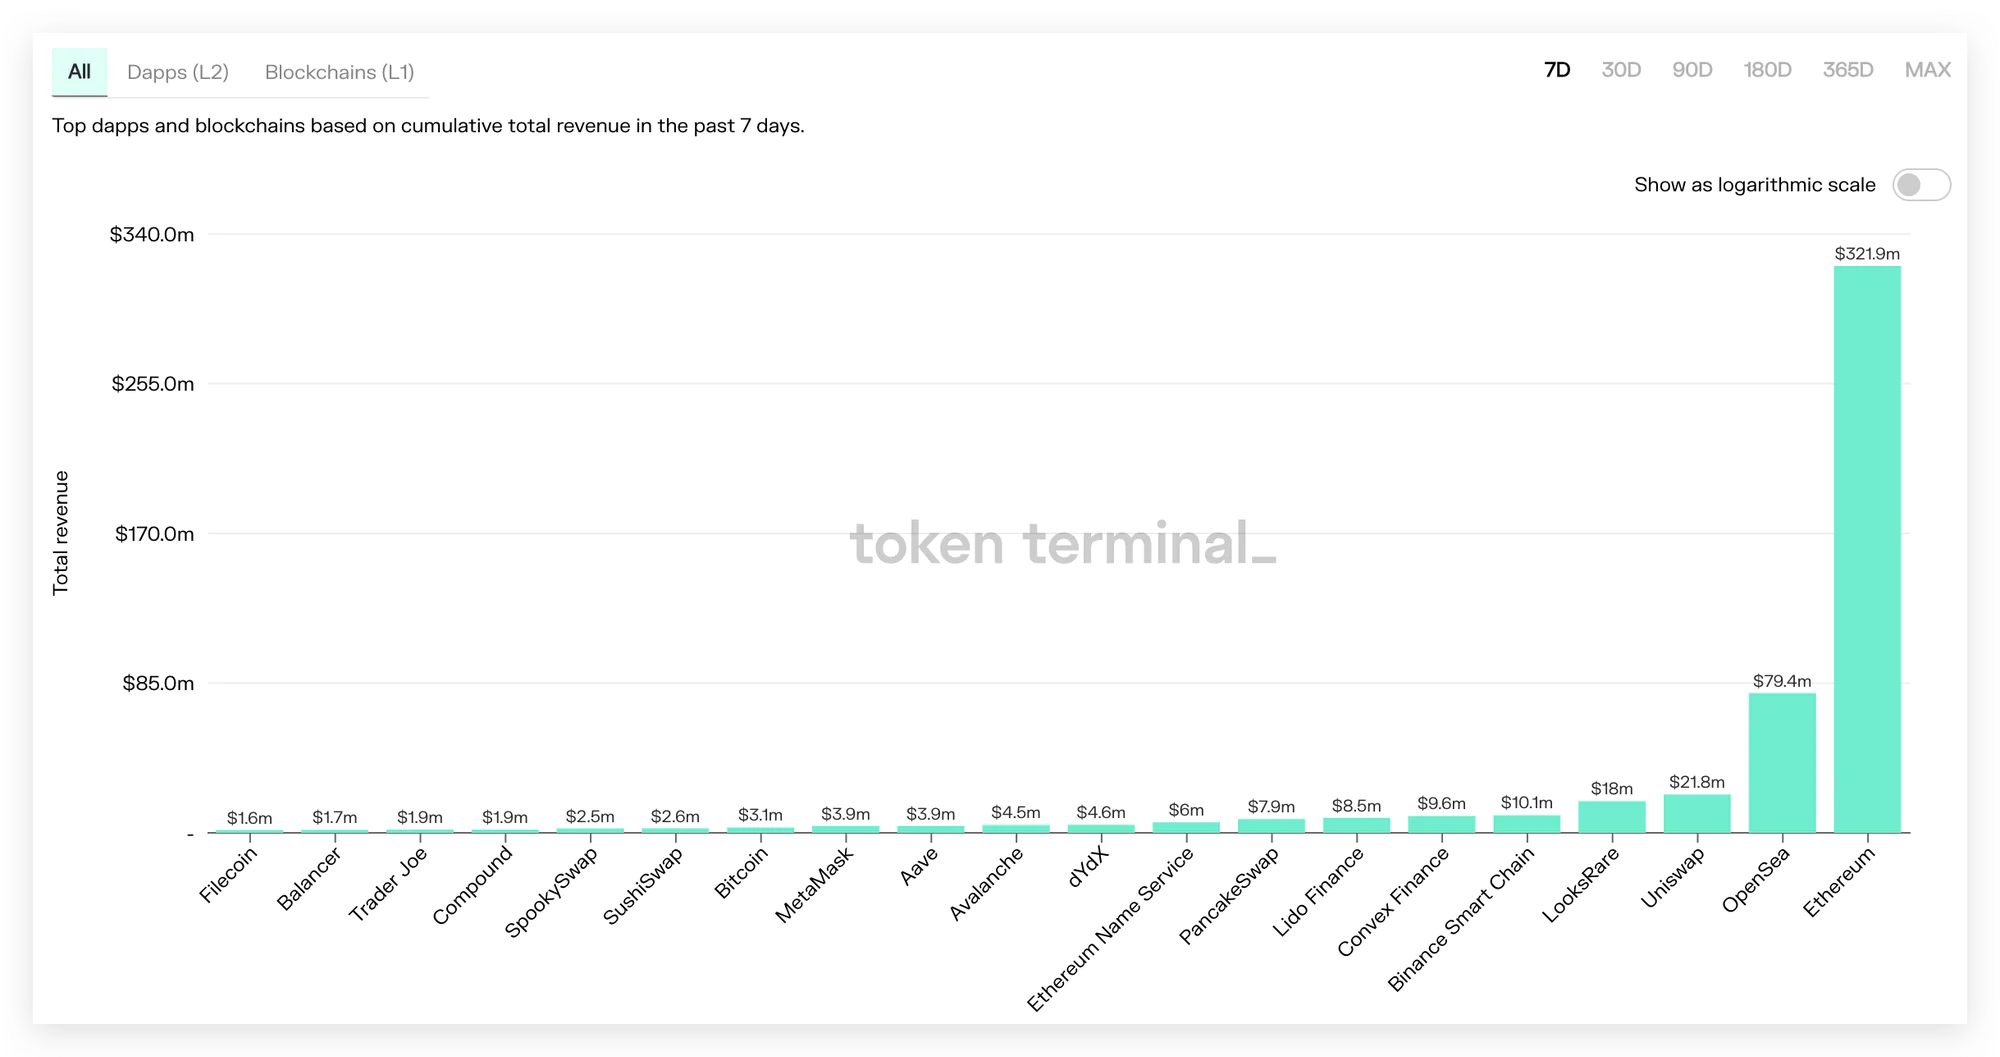Select the All tab

tap(79, 72)
